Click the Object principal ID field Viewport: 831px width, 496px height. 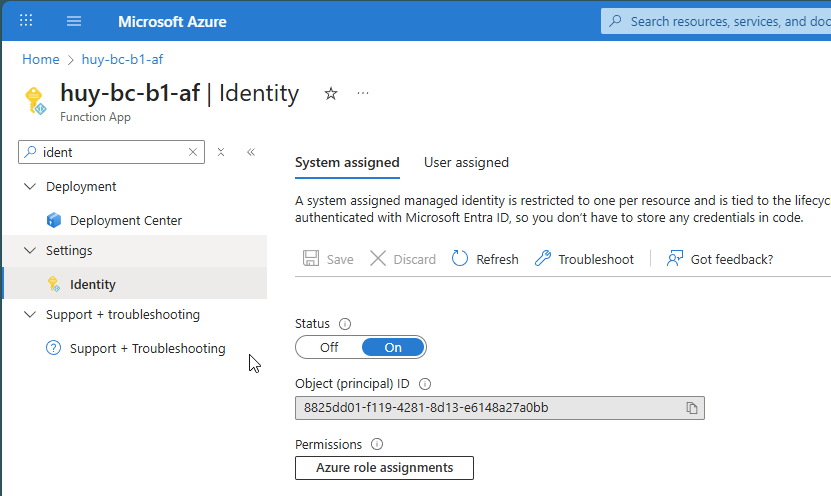pos(500,408)
